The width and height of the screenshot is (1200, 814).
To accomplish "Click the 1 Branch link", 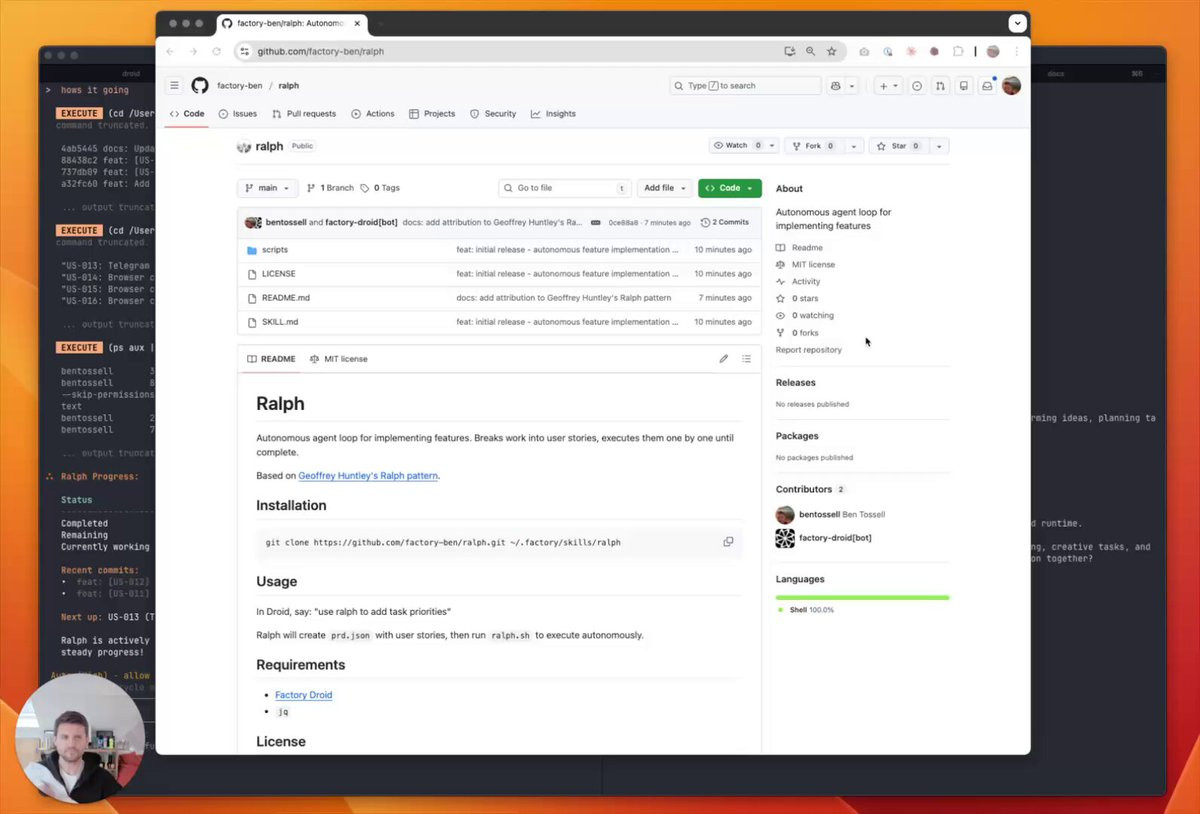I will pos(330,188).
